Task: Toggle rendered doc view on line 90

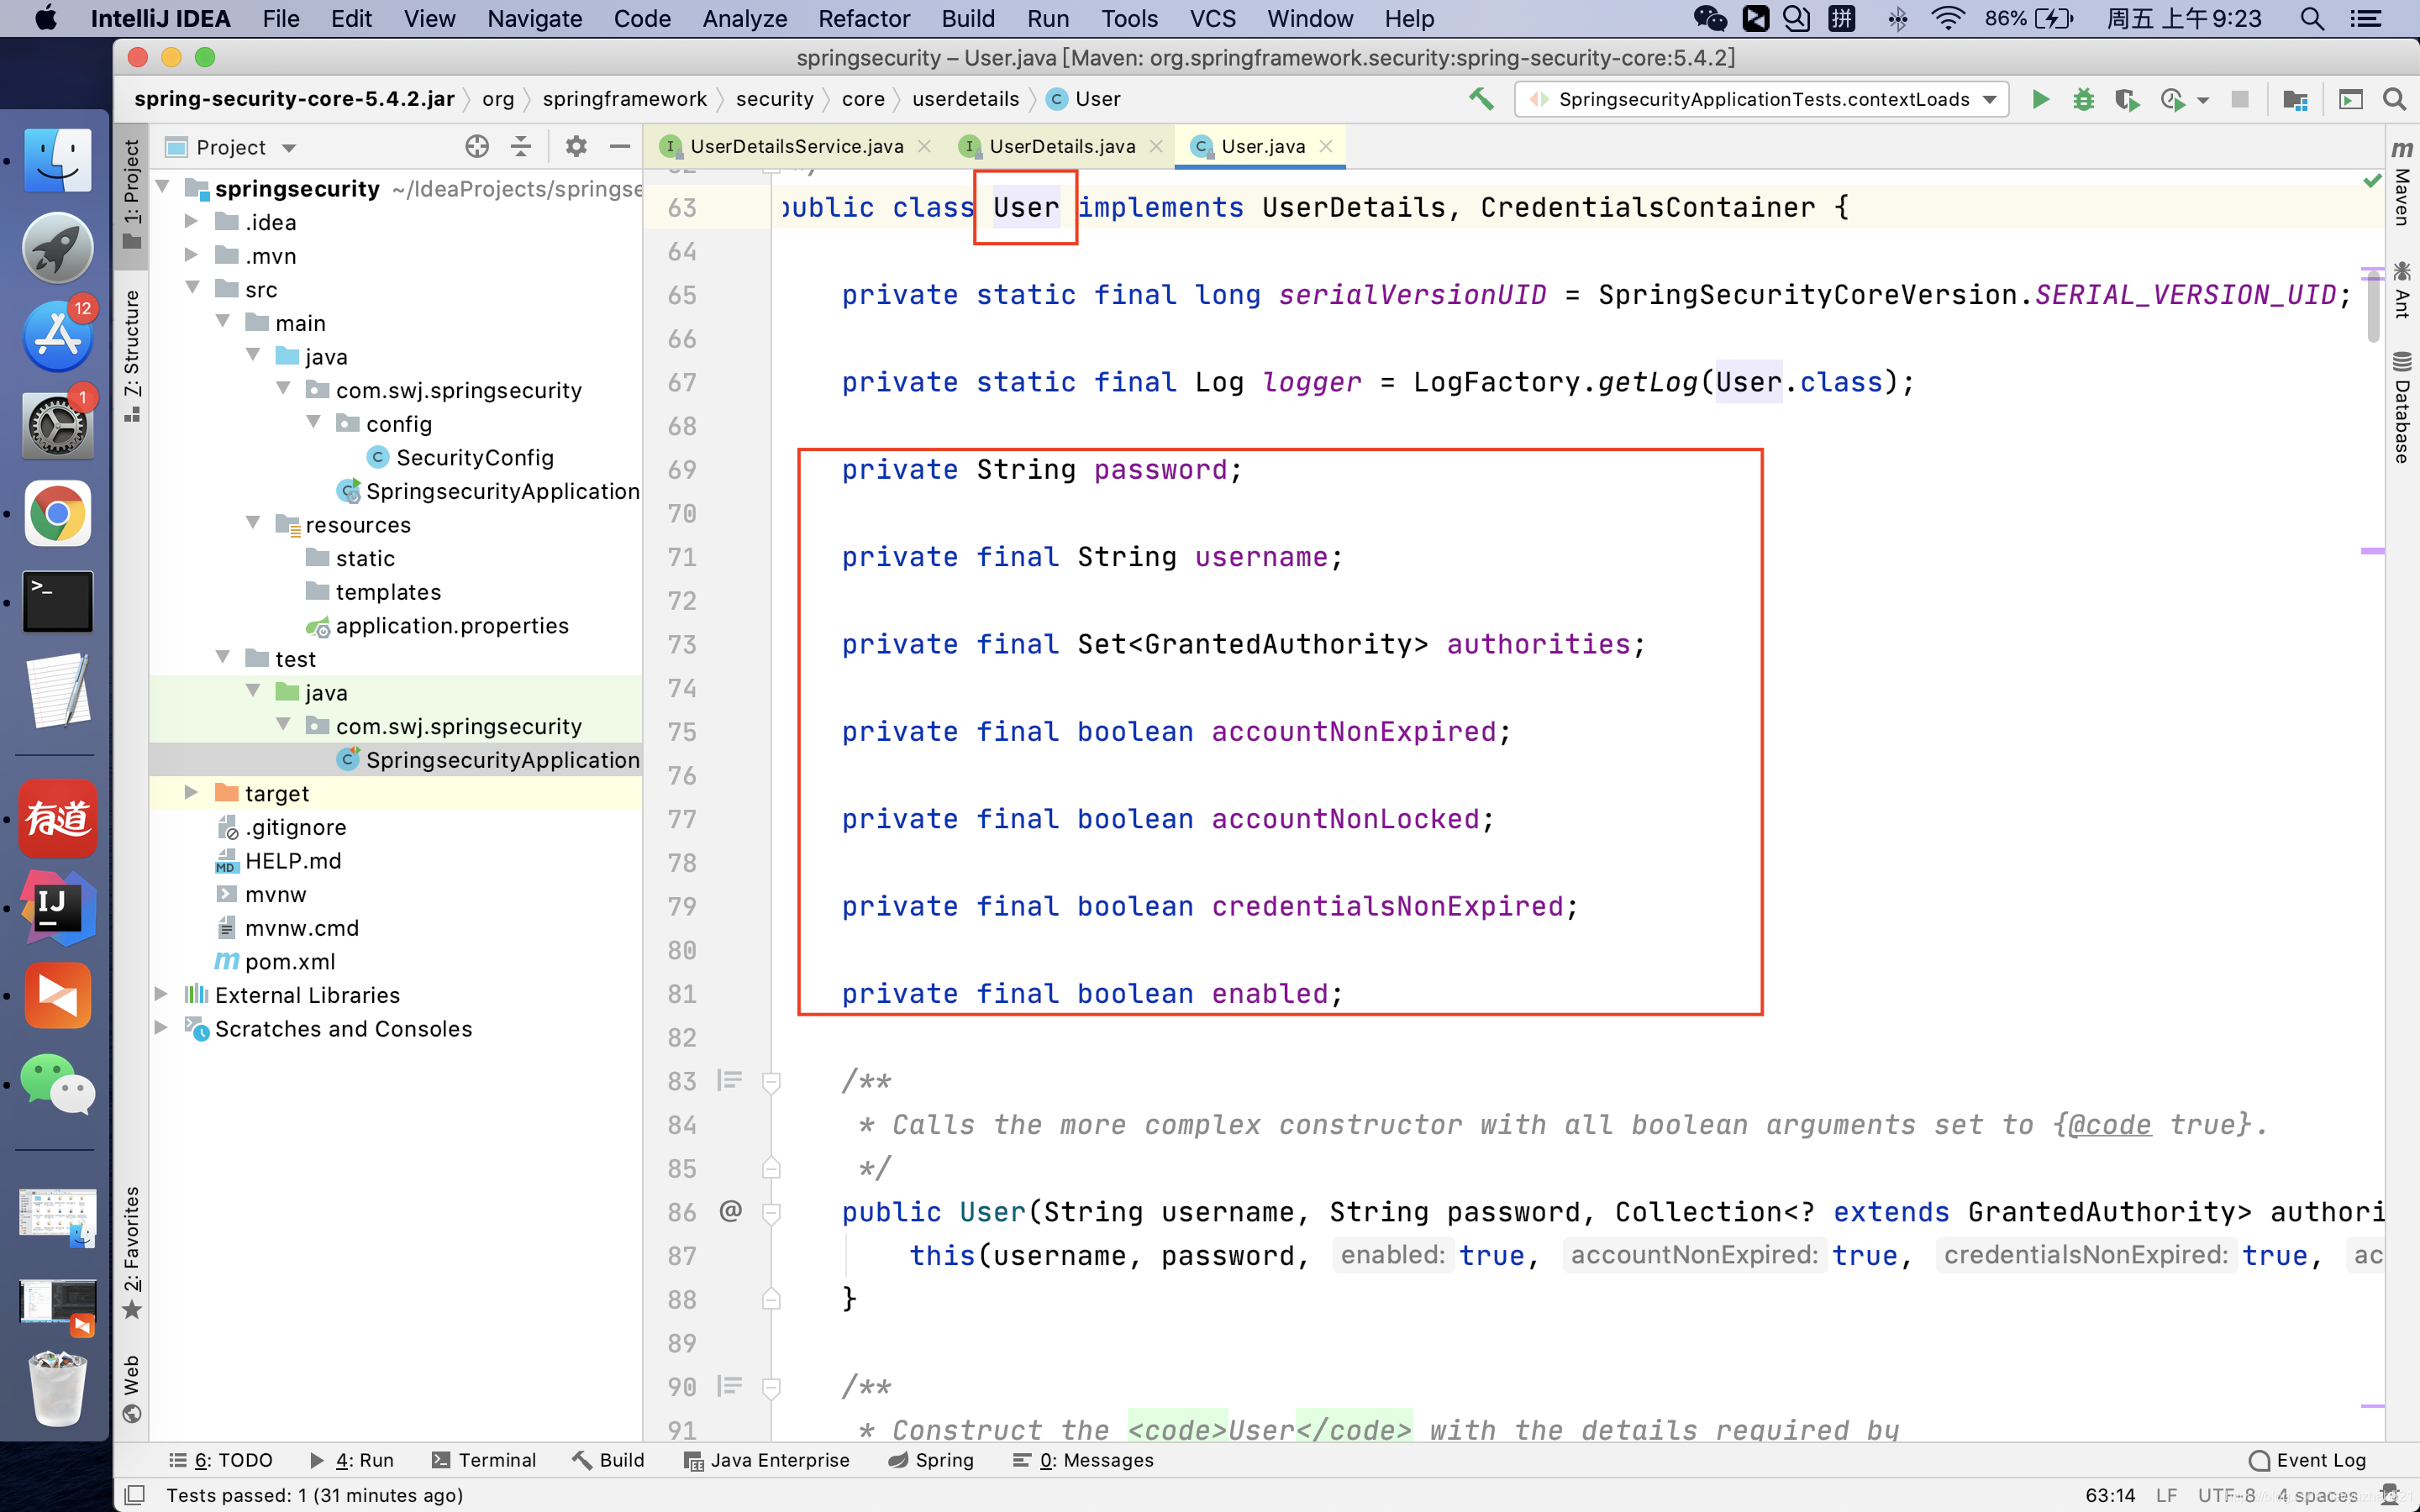Action: click(x=730, y=1386)
